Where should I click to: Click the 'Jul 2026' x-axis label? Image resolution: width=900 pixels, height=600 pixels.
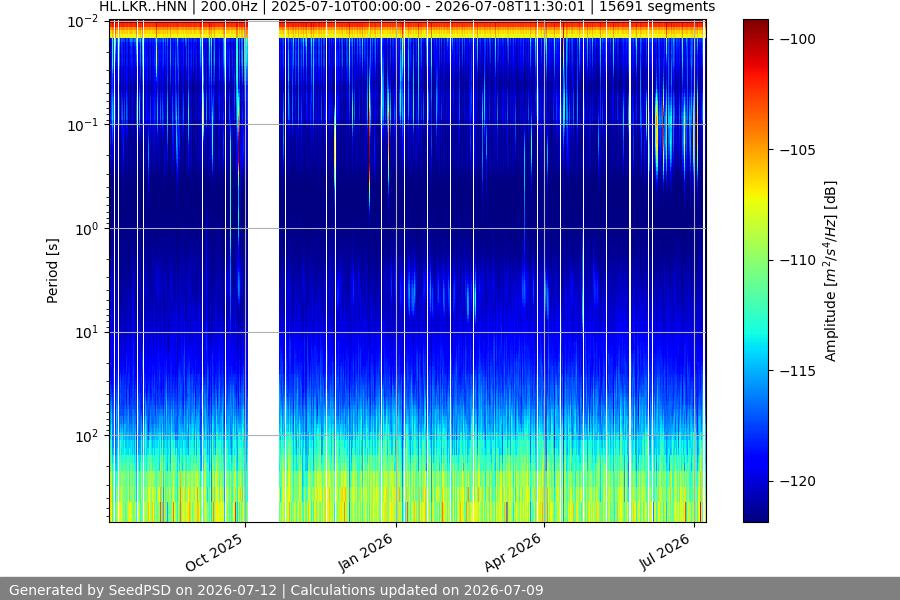[665, 552]
